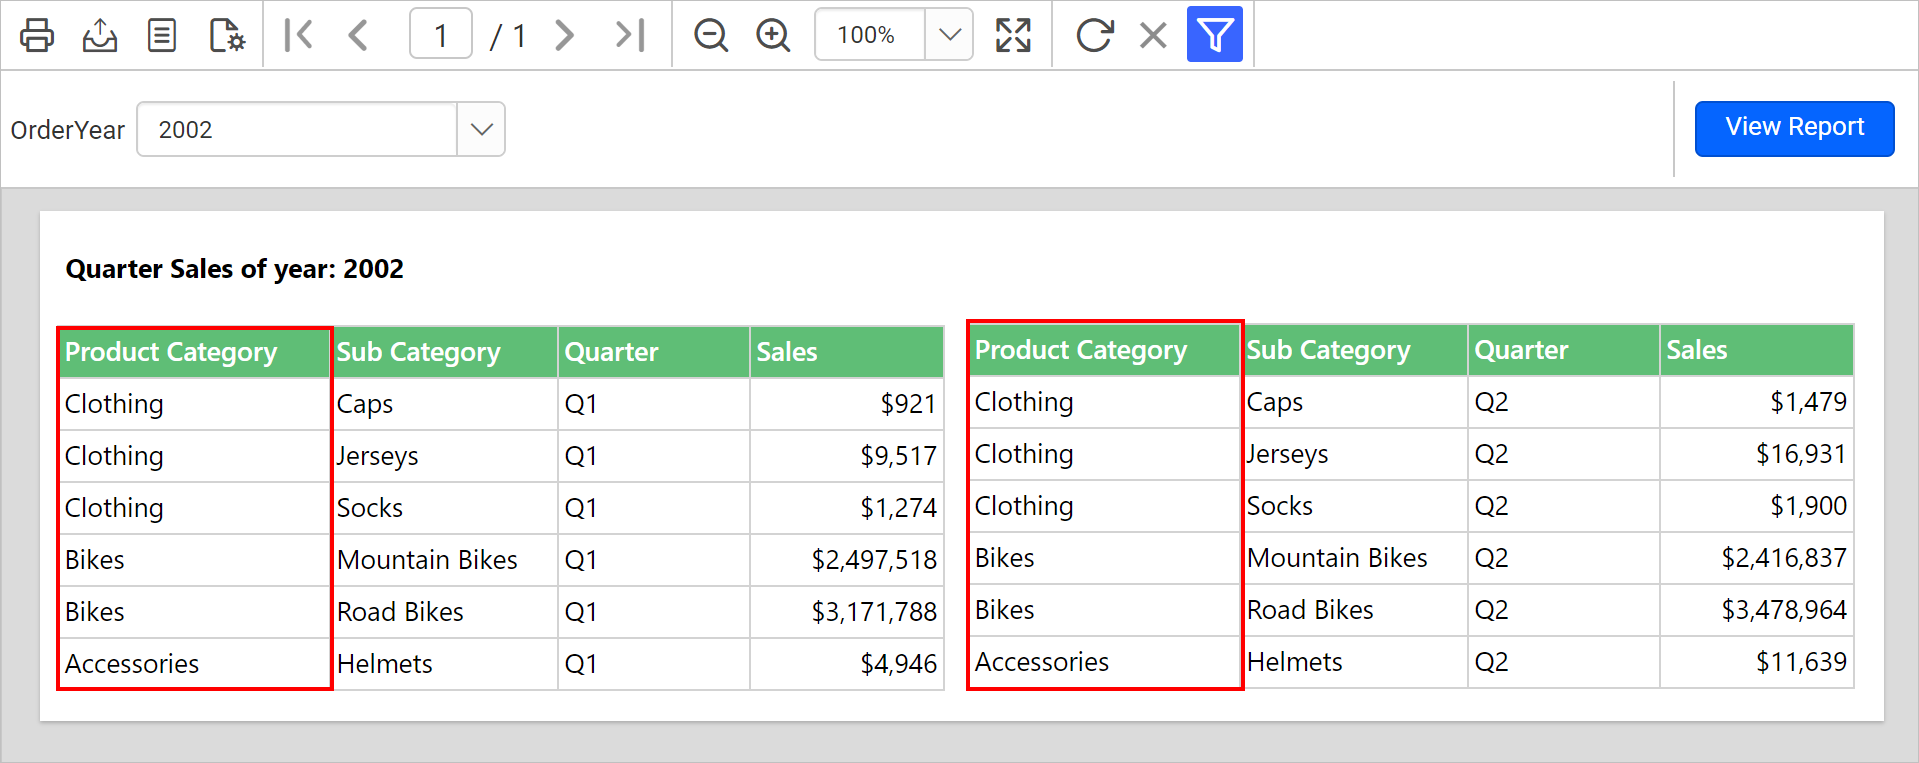This screenshot has width=1919, height=763.
Task: Expand the zoom percentage dropdown arrow
Action: tap(949, 35)
